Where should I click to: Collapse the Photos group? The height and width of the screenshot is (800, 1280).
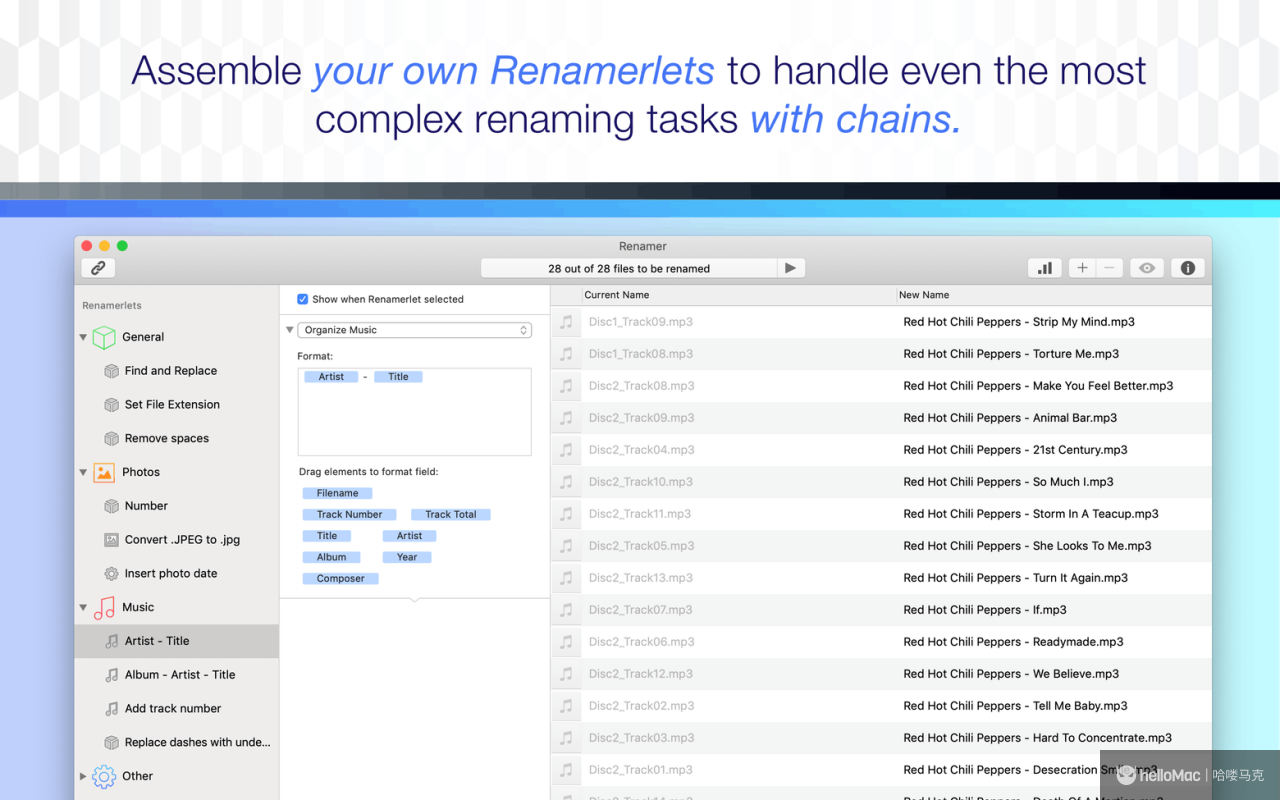(83, 473)
